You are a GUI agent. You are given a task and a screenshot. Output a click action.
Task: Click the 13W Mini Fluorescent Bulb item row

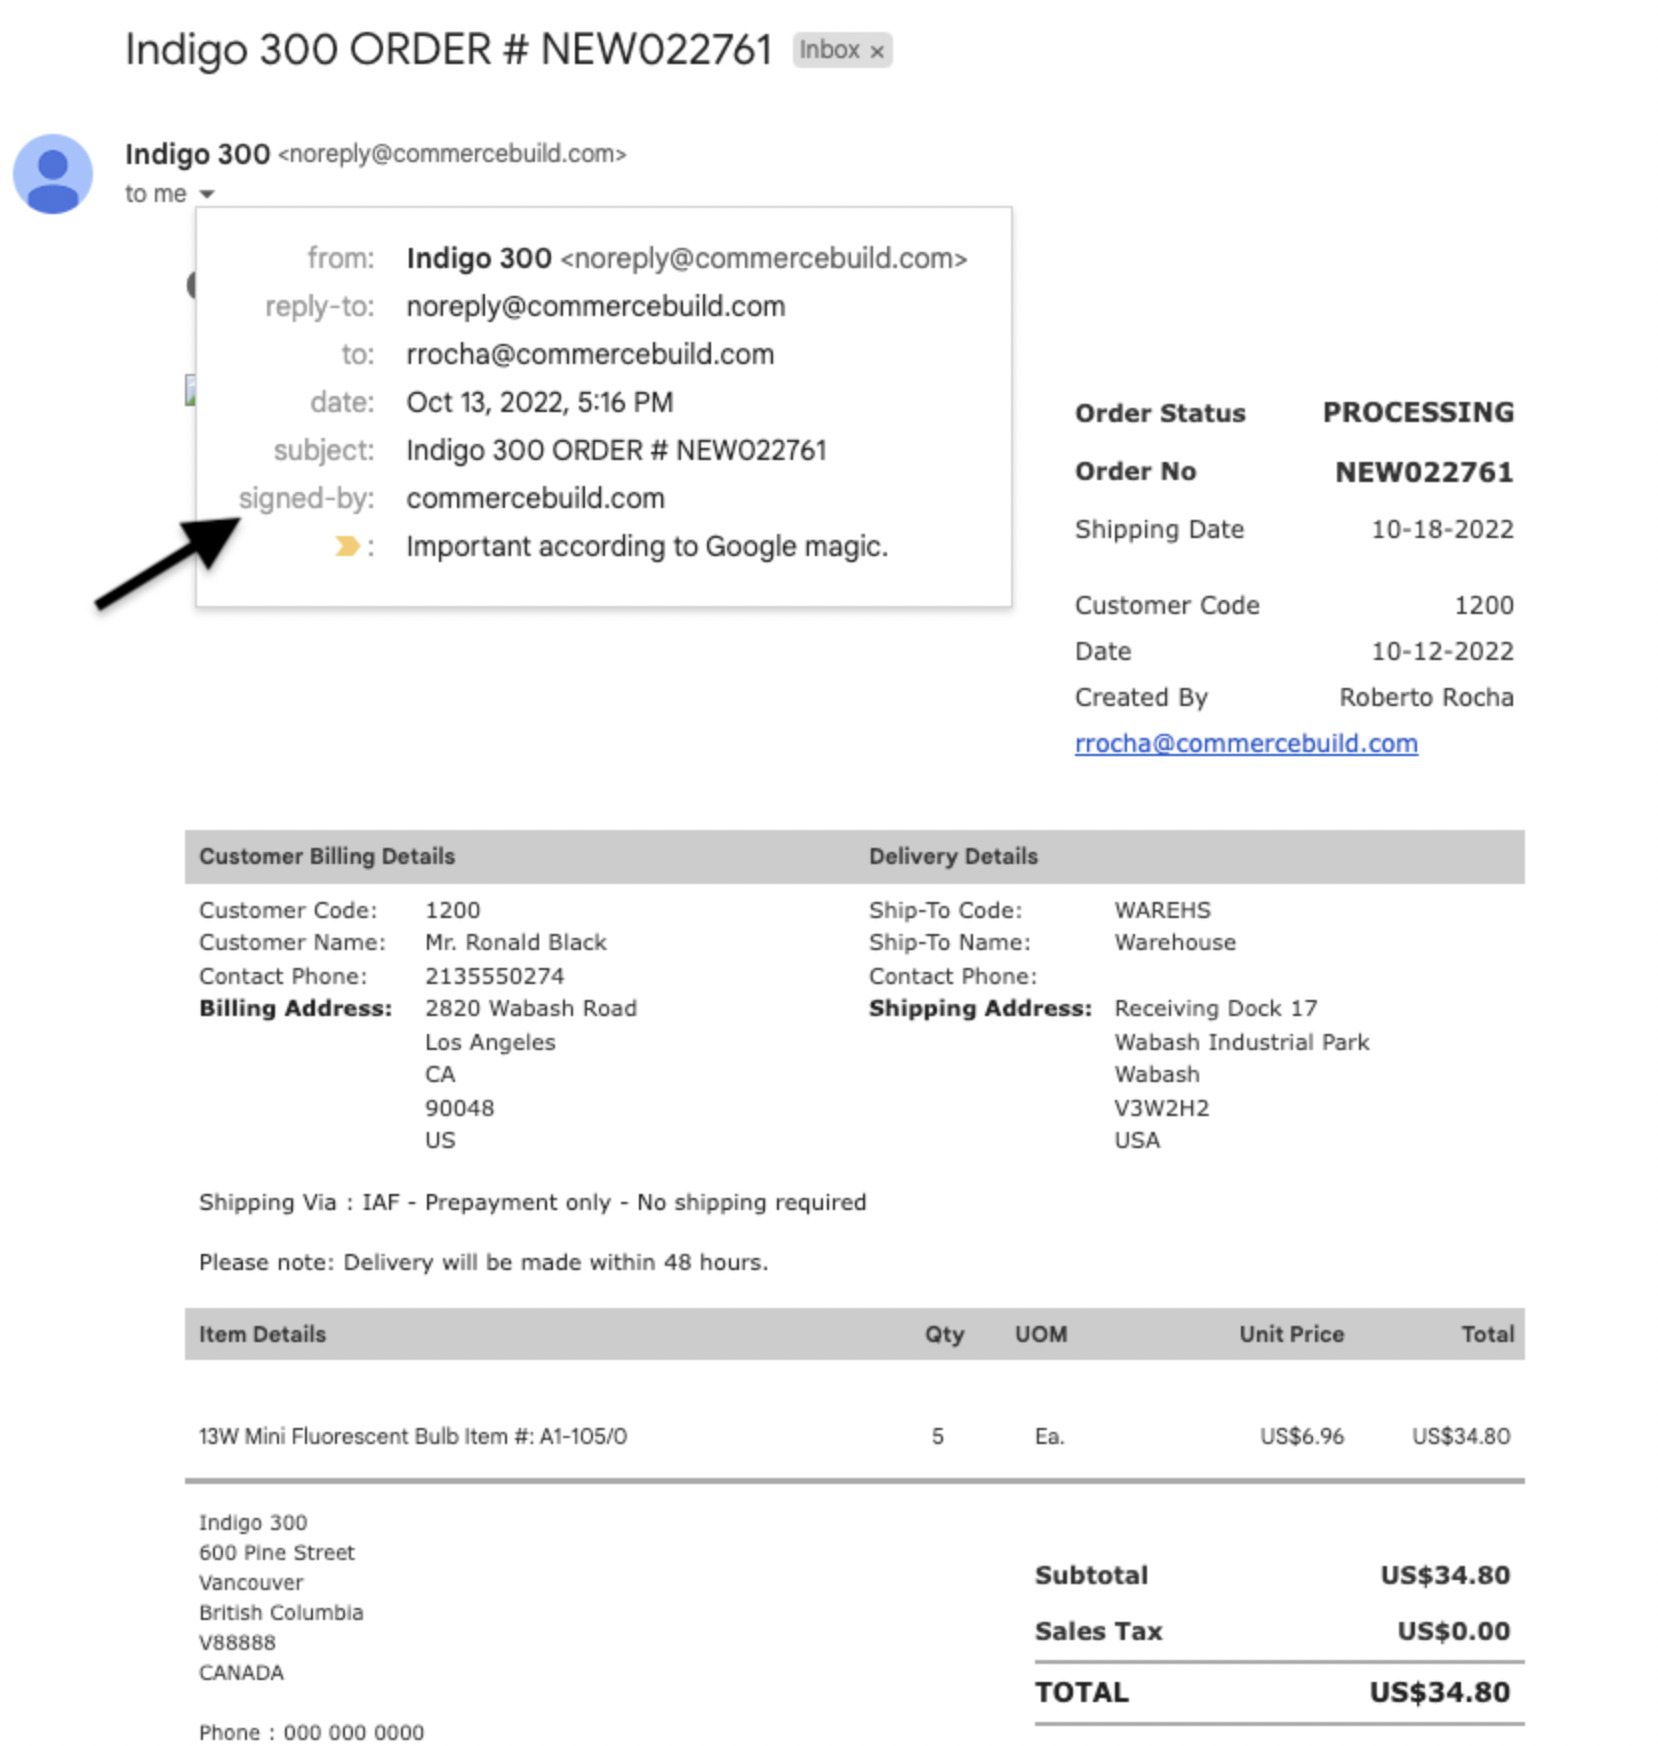854,1436
